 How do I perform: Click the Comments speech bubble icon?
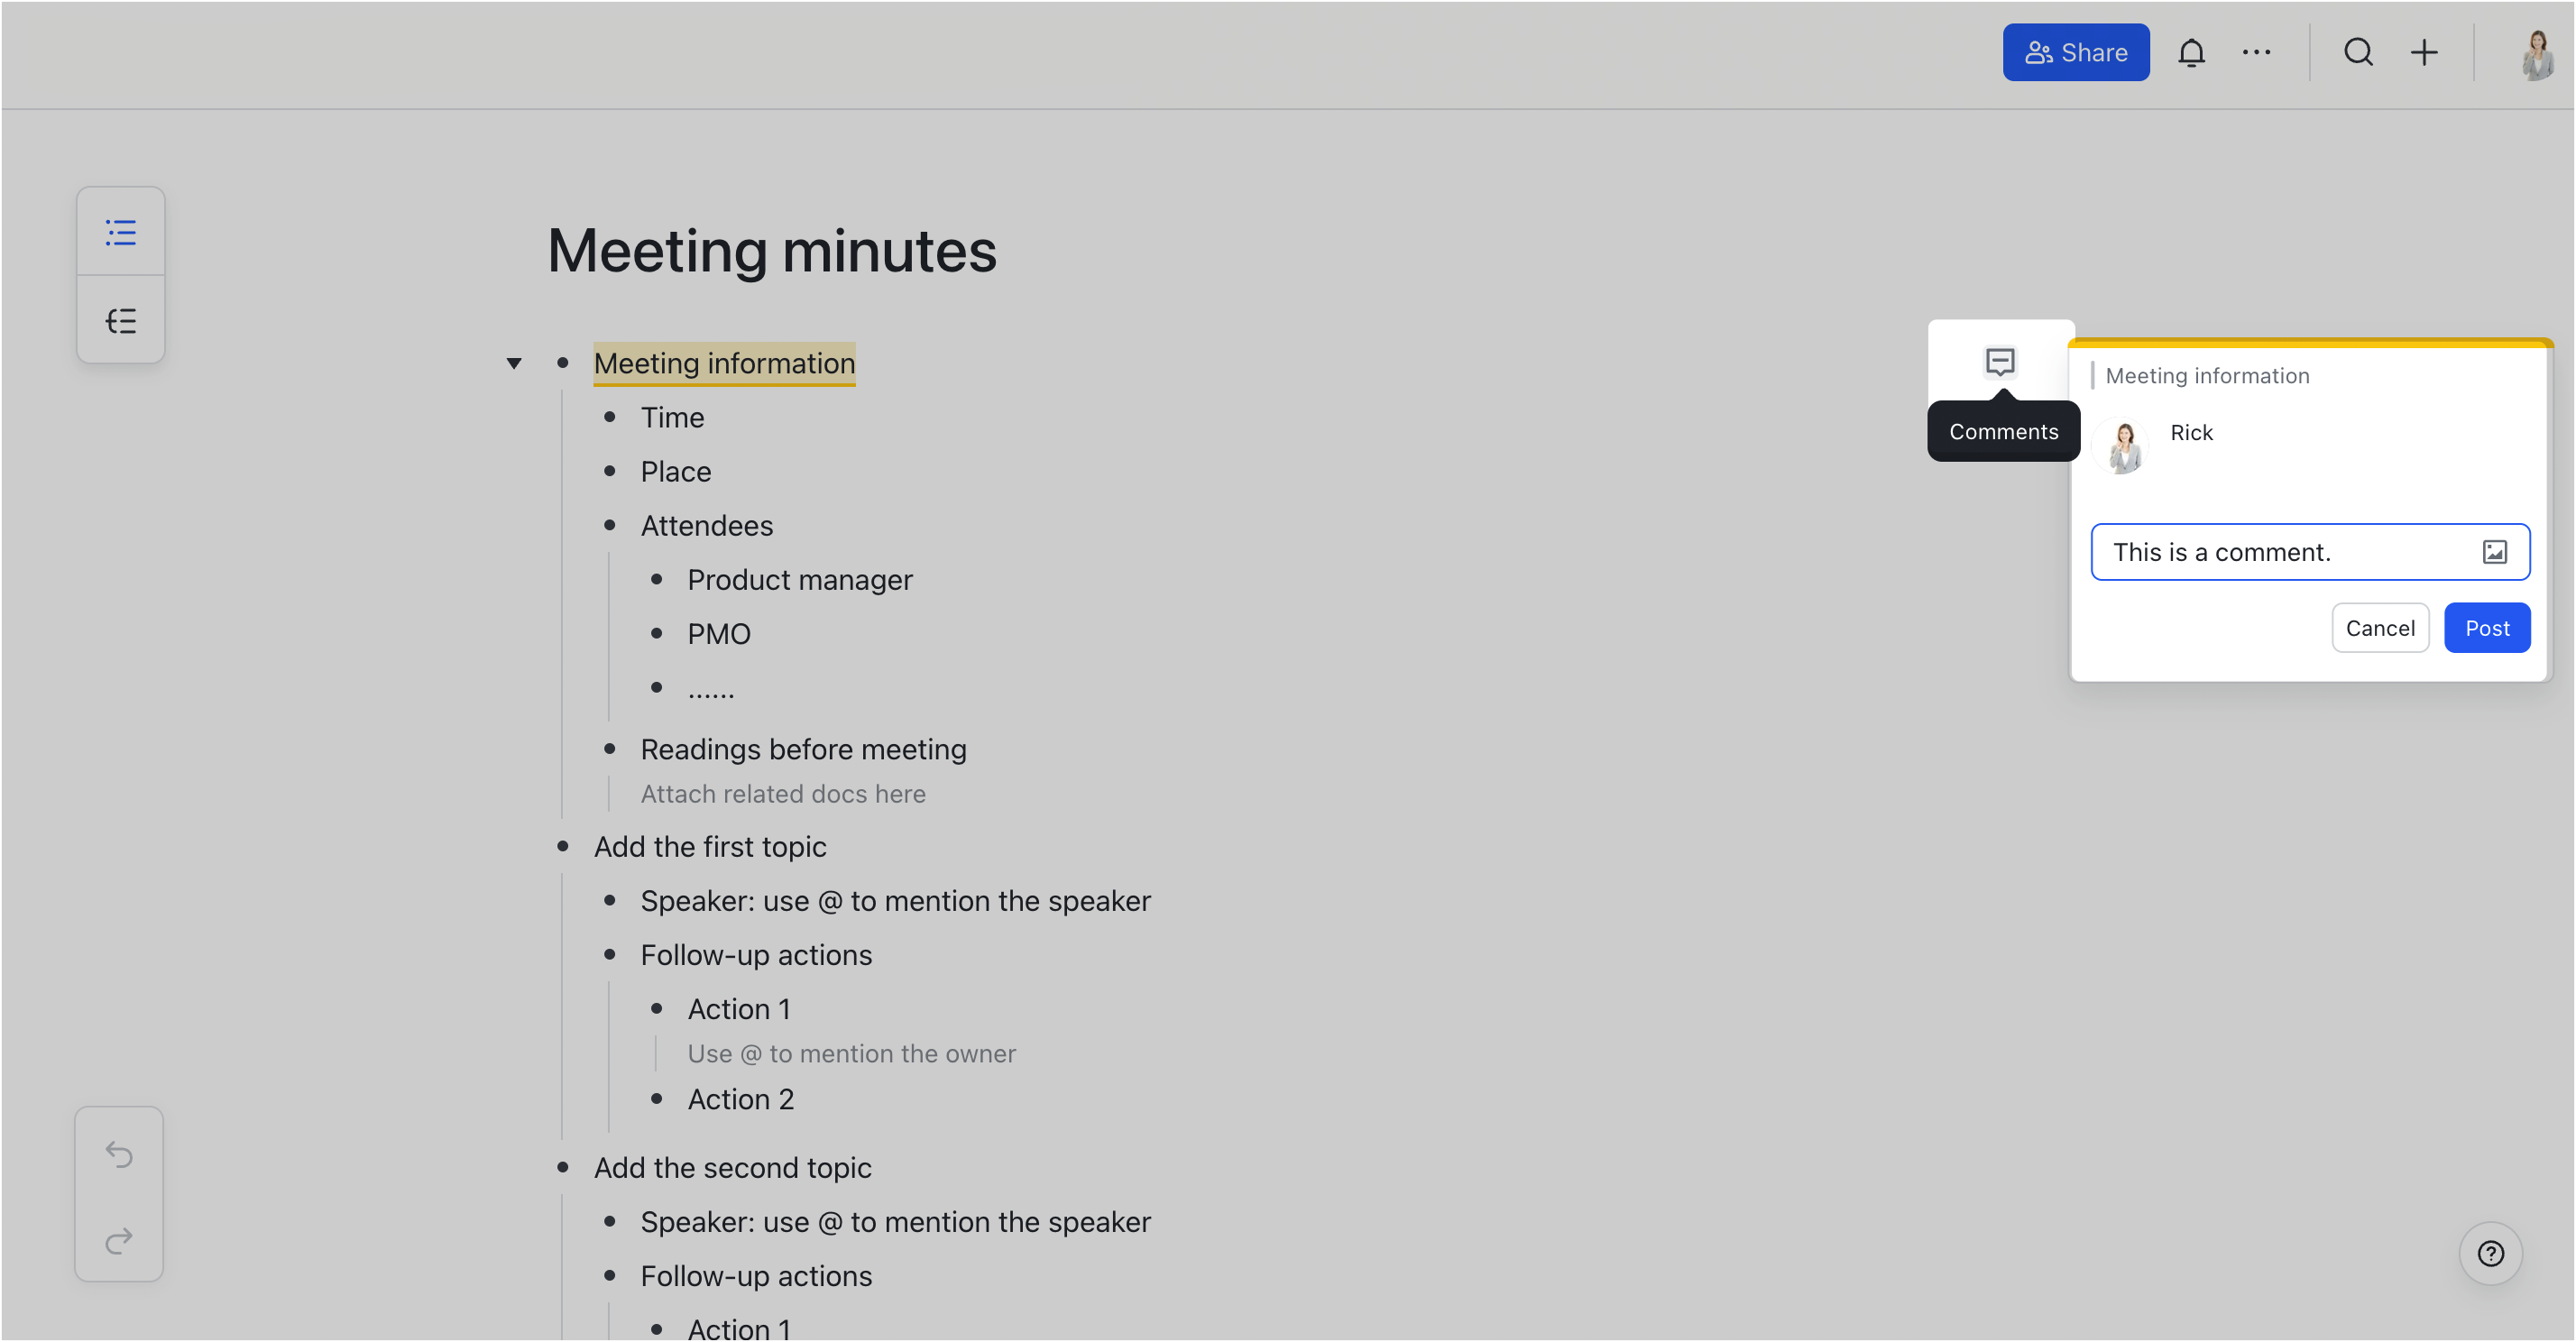pos(2000,361)
